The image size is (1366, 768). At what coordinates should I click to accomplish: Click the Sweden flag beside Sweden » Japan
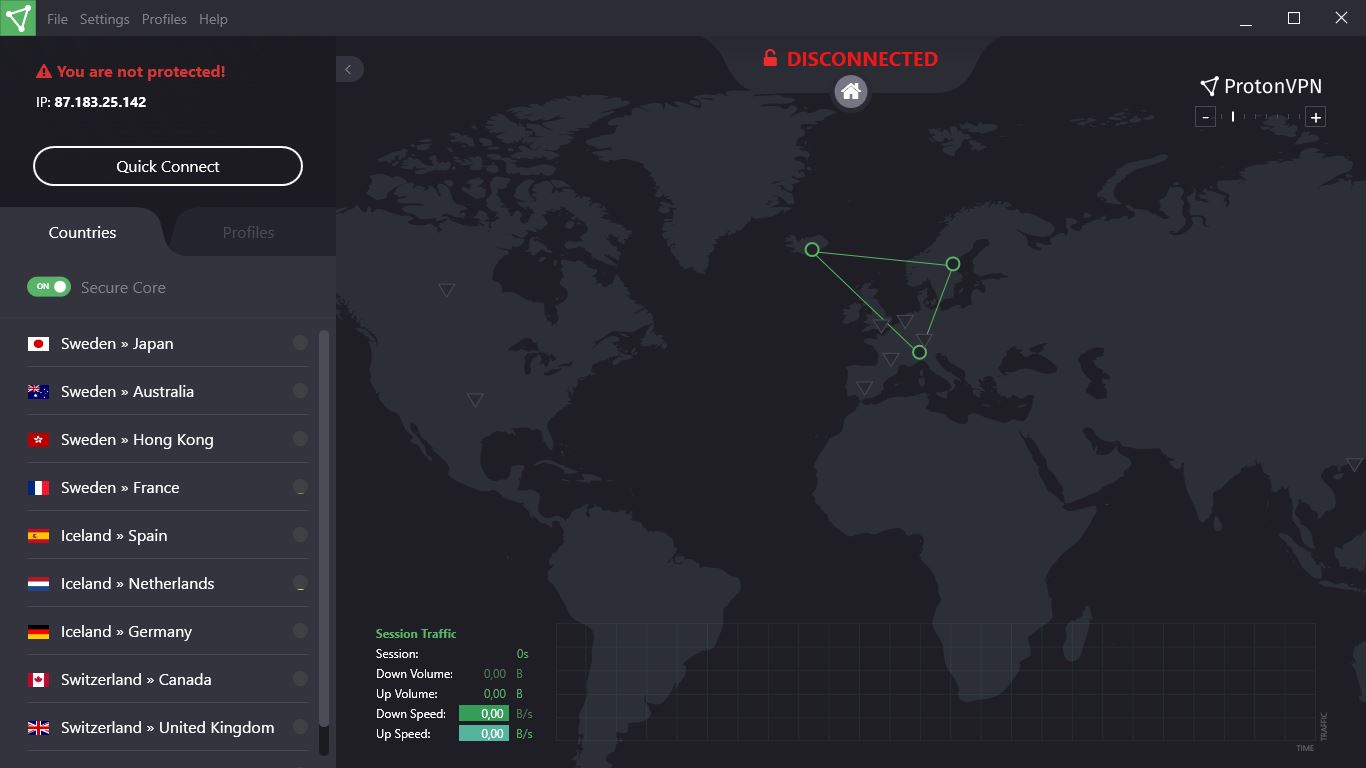(38, 343)
